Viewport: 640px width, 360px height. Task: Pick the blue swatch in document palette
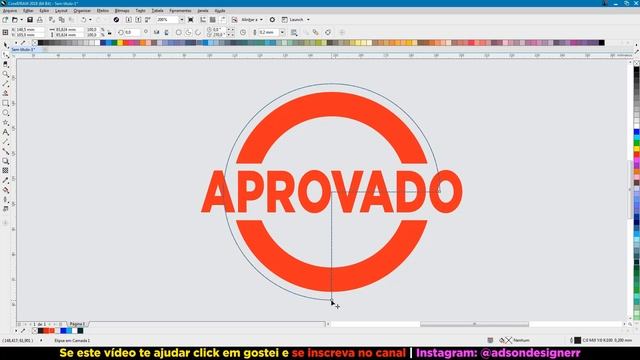pos(63,331)
